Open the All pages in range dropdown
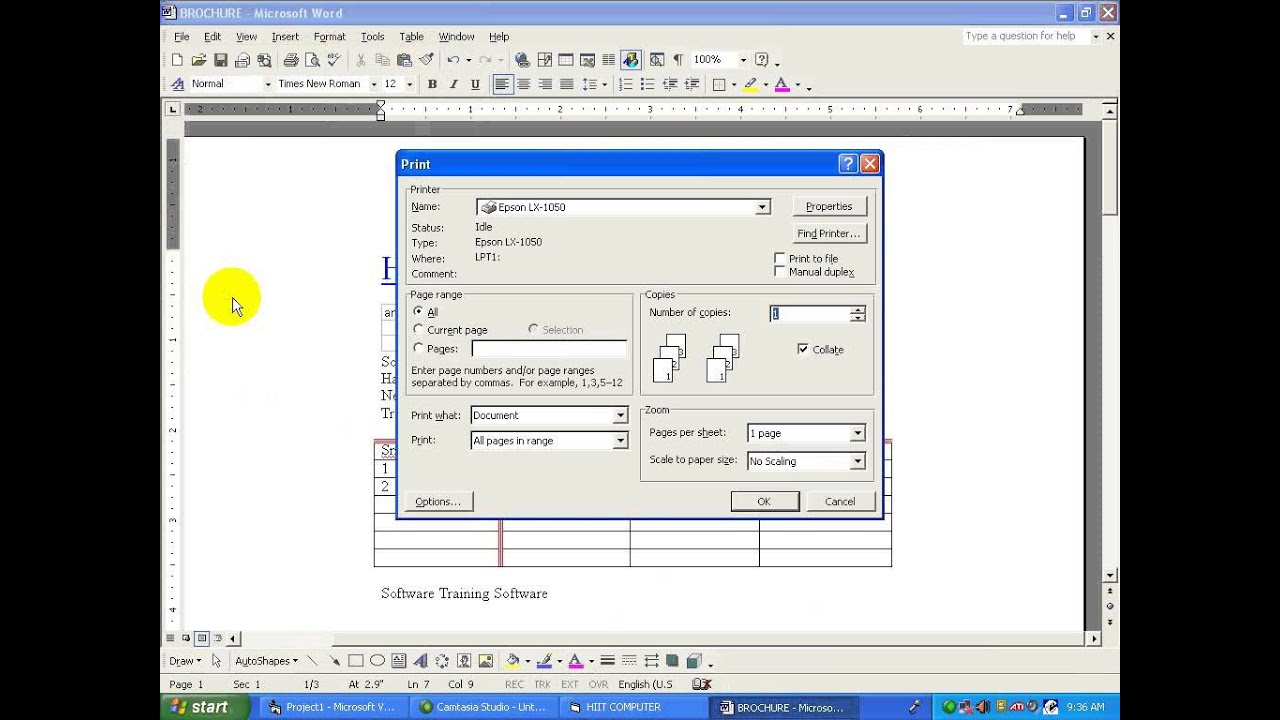The height and width of the screenshot is (720, 1280). tap(620, 440)
